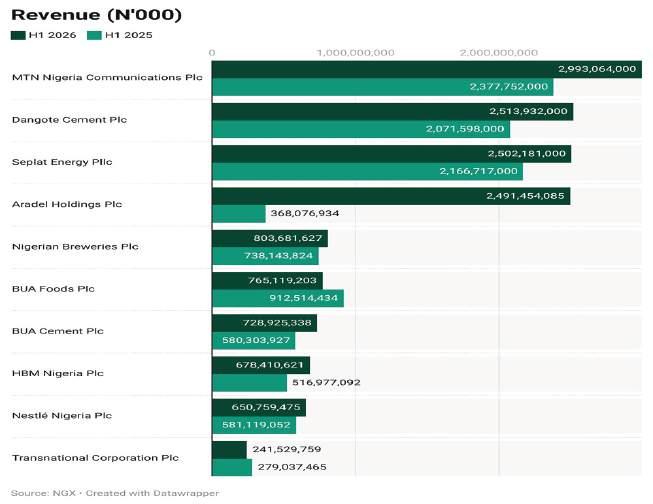Screen dimensions: 653x504
Task: Select MTN Nigeria H1 2025 bar 2,377,752,000
Action: [x=383, y=87]
